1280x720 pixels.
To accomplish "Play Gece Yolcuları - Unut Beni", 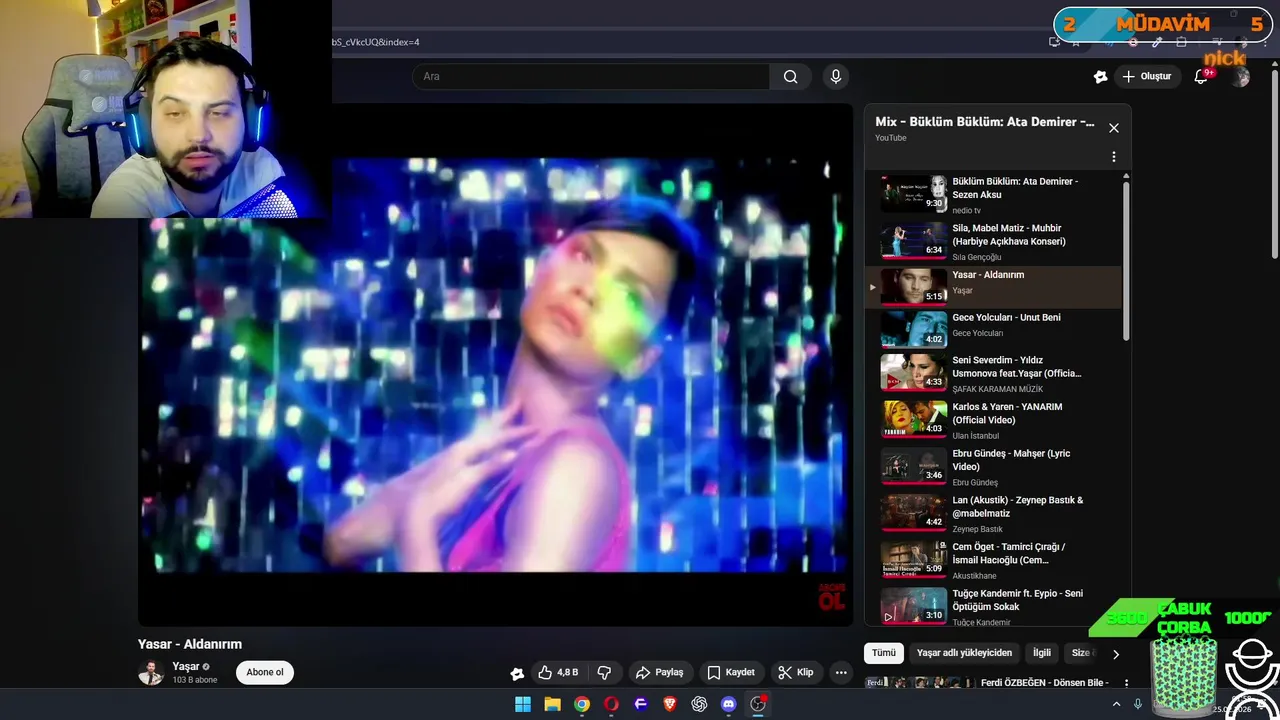I will pyautogui.click(x=992, y=329).
